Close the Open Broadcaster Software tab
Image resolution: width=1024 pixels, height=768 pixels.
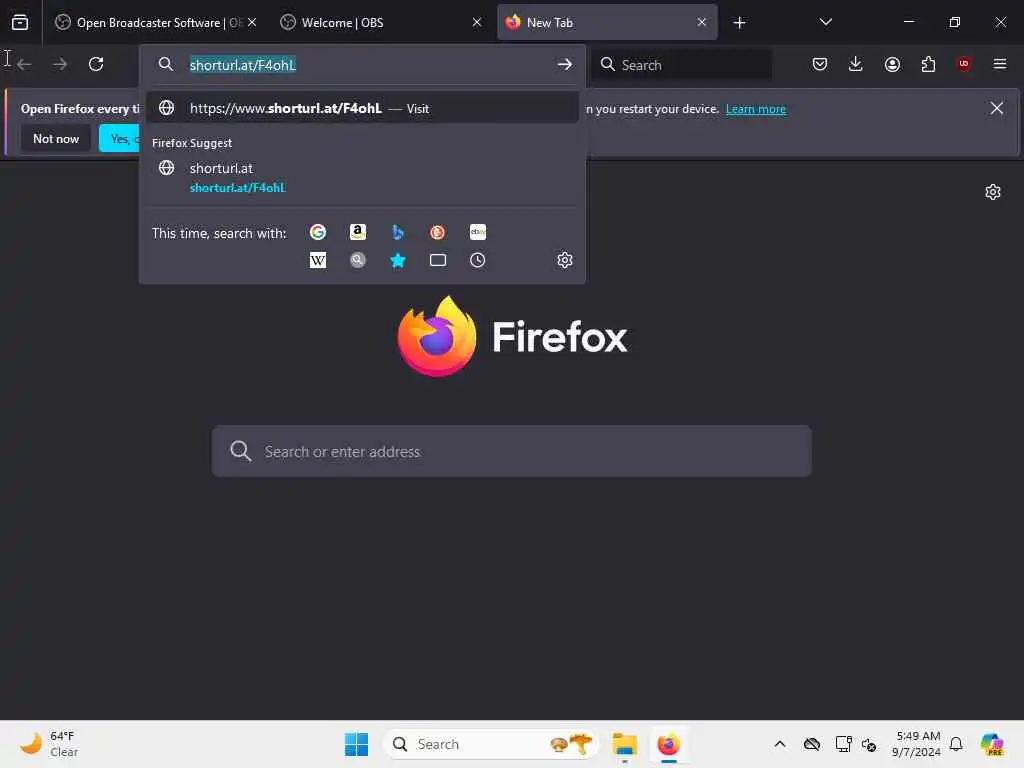[252, 22]
